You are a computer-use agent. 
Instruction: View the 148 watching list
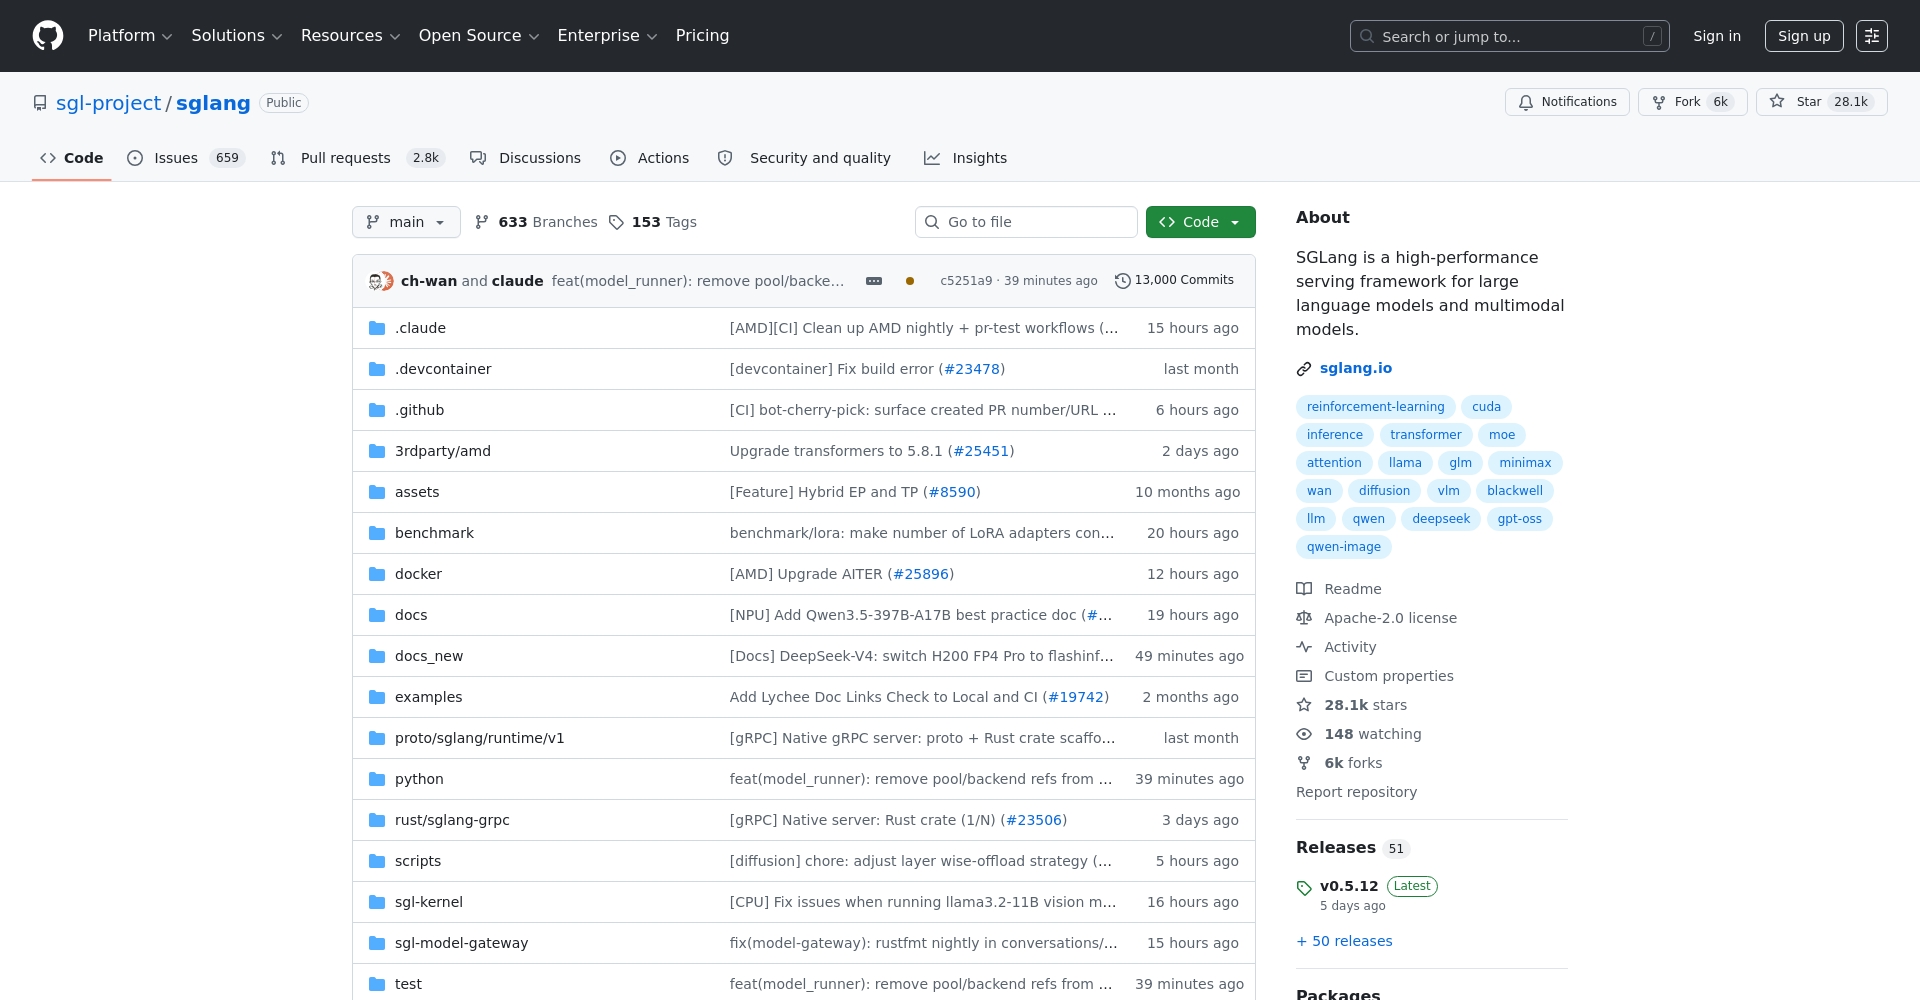click(x=1359, y=734)
